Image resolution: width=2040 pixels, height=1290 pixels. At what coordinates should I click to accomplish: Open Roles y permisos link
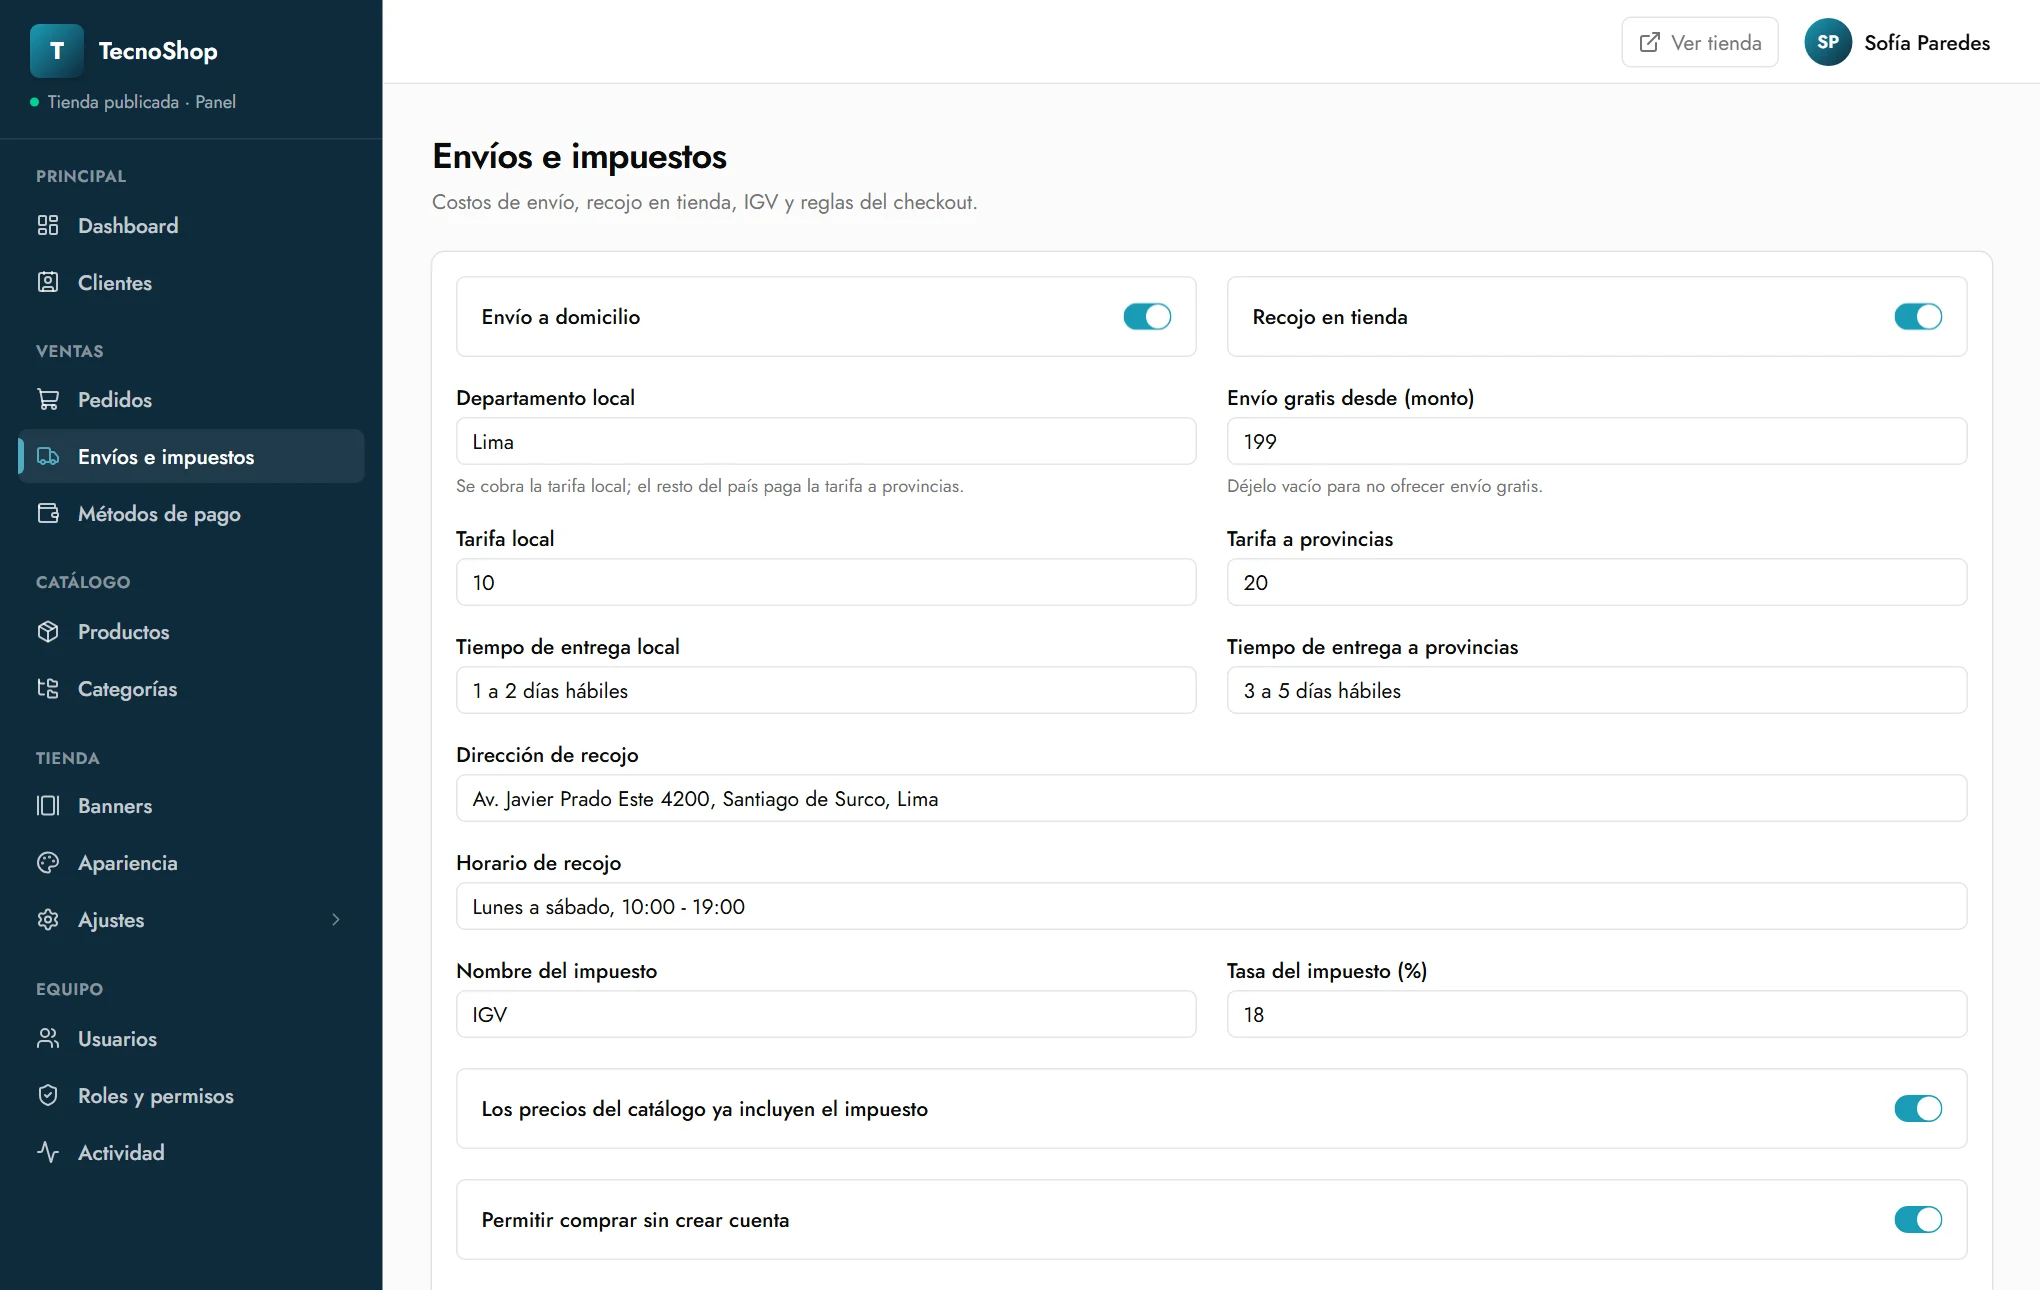tap(191, 1095)
